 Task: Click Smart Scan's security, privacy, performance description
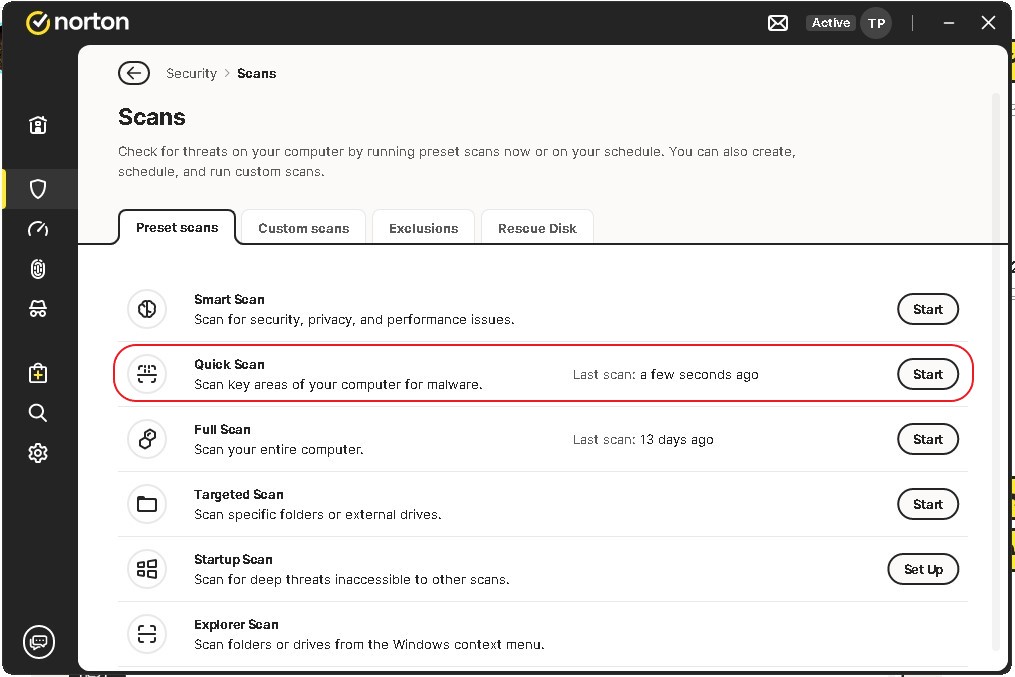click(354, 320)
